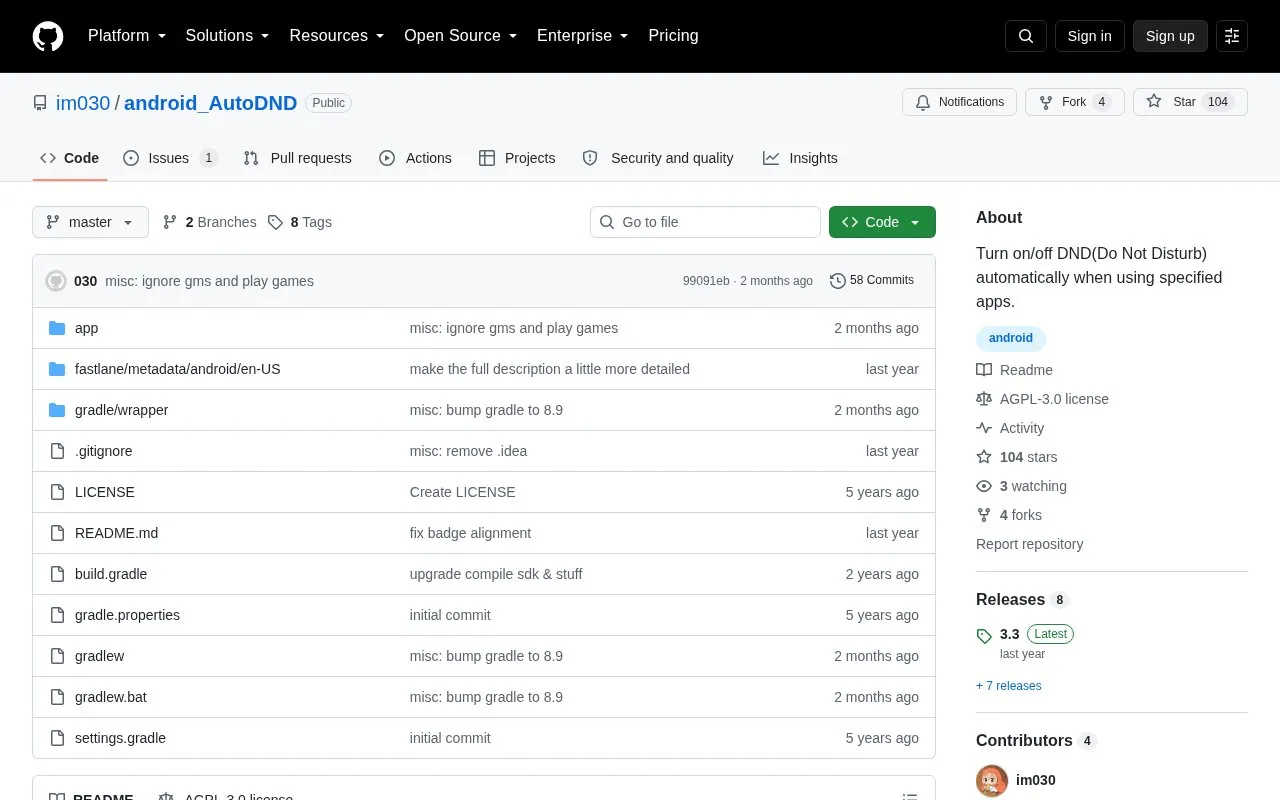Click the LICENSE file icon
The width and height of the screenshot is (1280, 800).
(57, 492)
